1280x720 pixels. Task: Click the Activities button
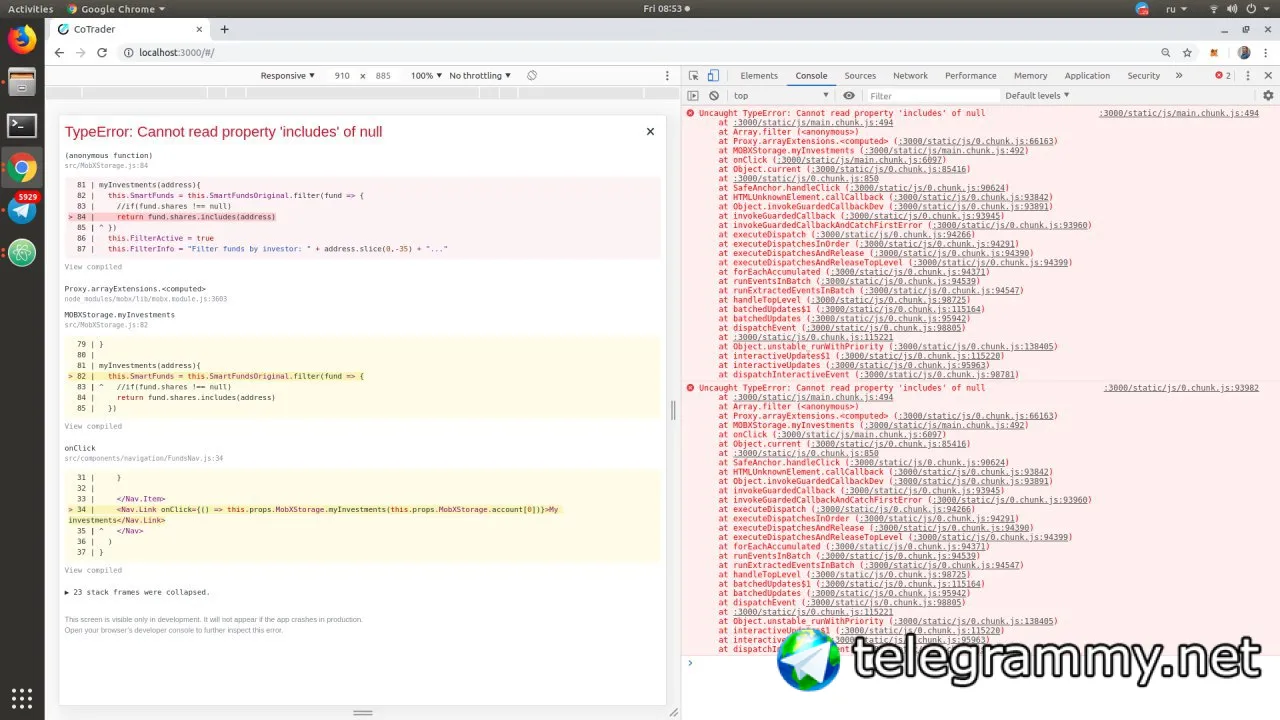(x=30, y=9)
